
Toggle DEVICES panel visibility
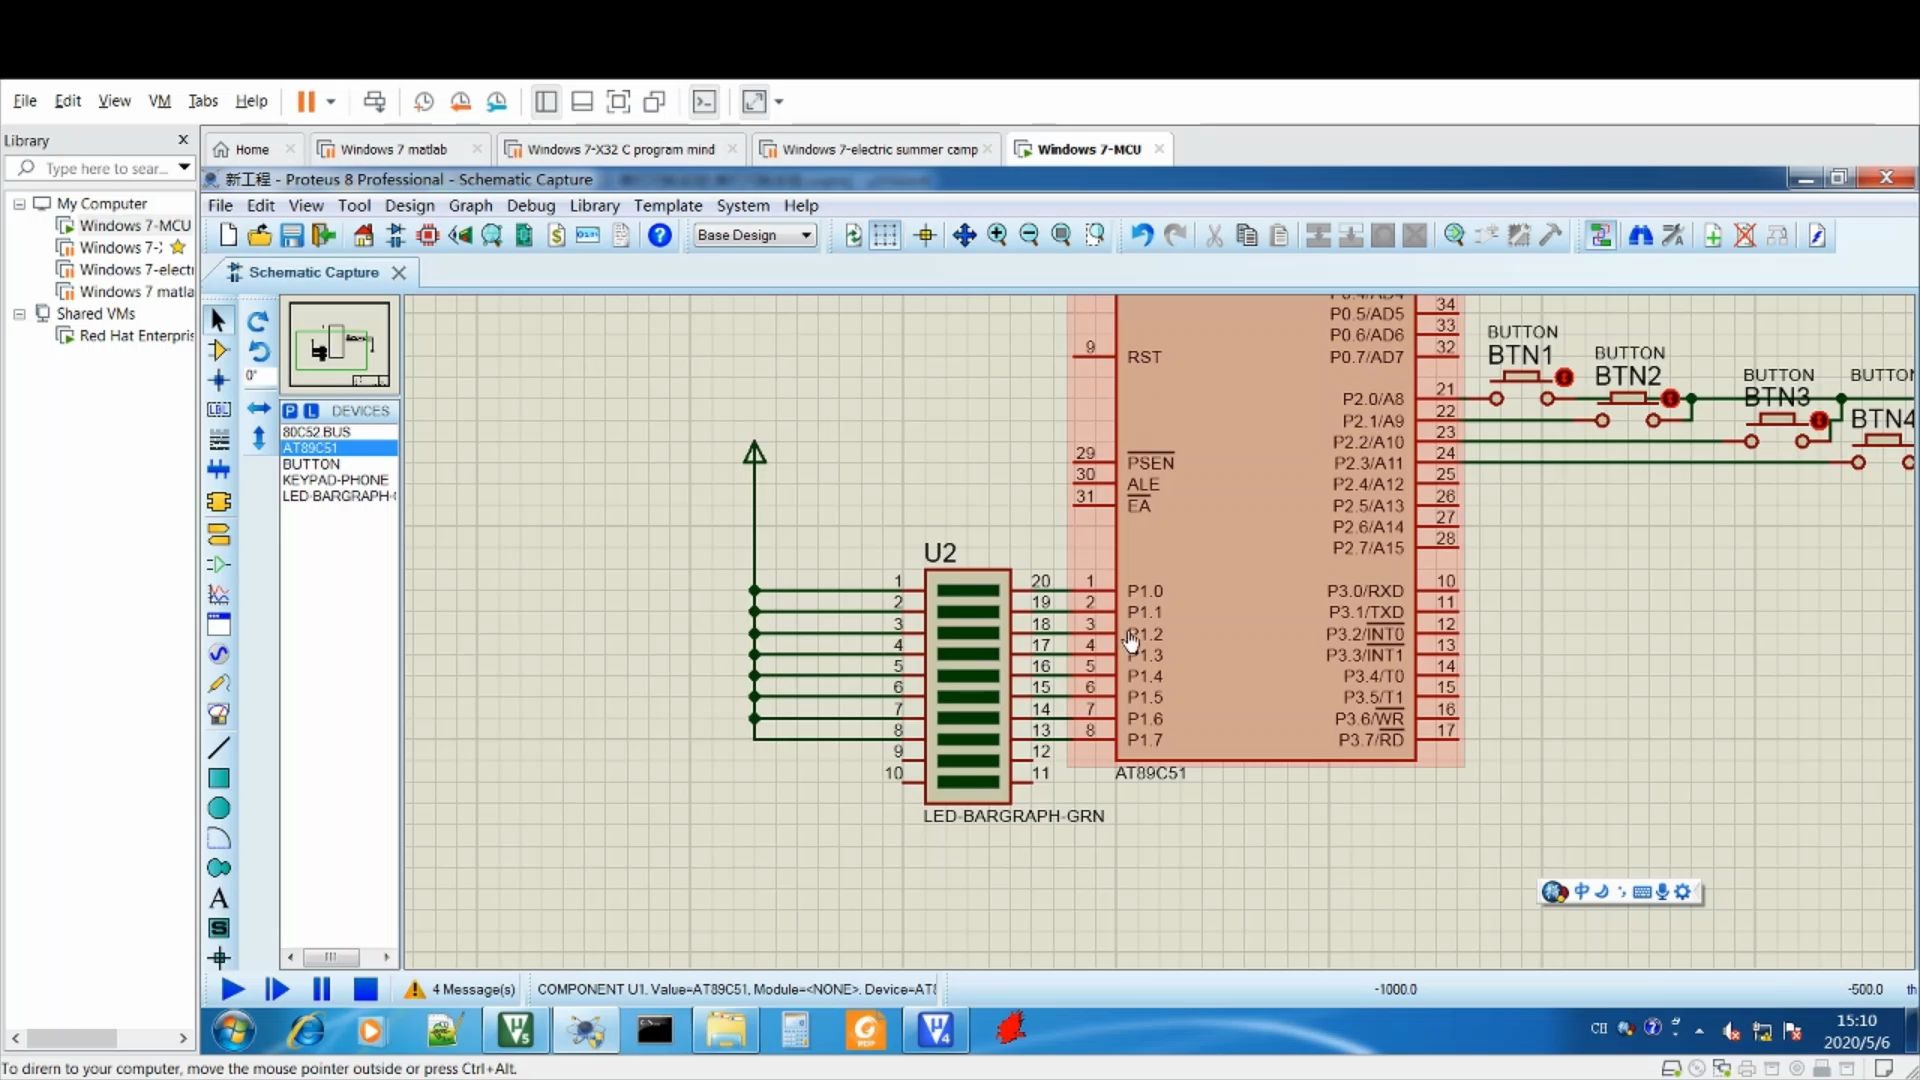click(359, 410)
